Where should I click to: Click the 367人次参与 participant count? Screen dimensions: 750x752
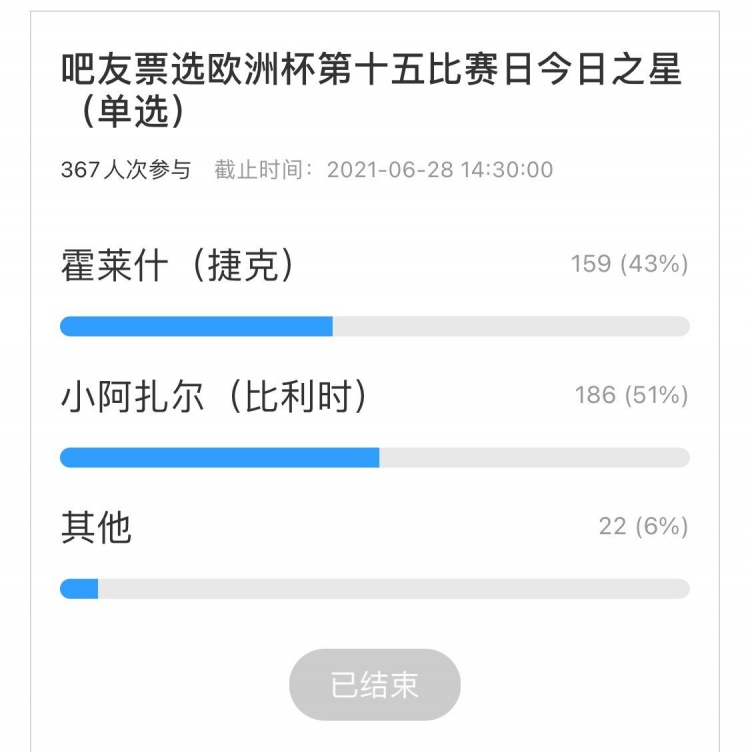click(126, 170)
